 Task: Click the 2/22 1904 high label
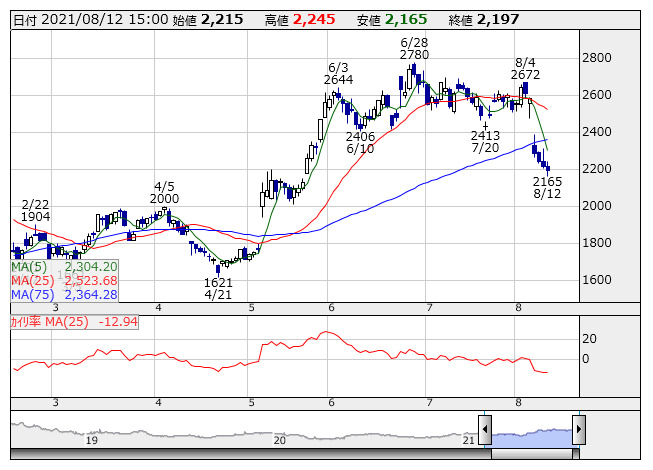[35, 210]
